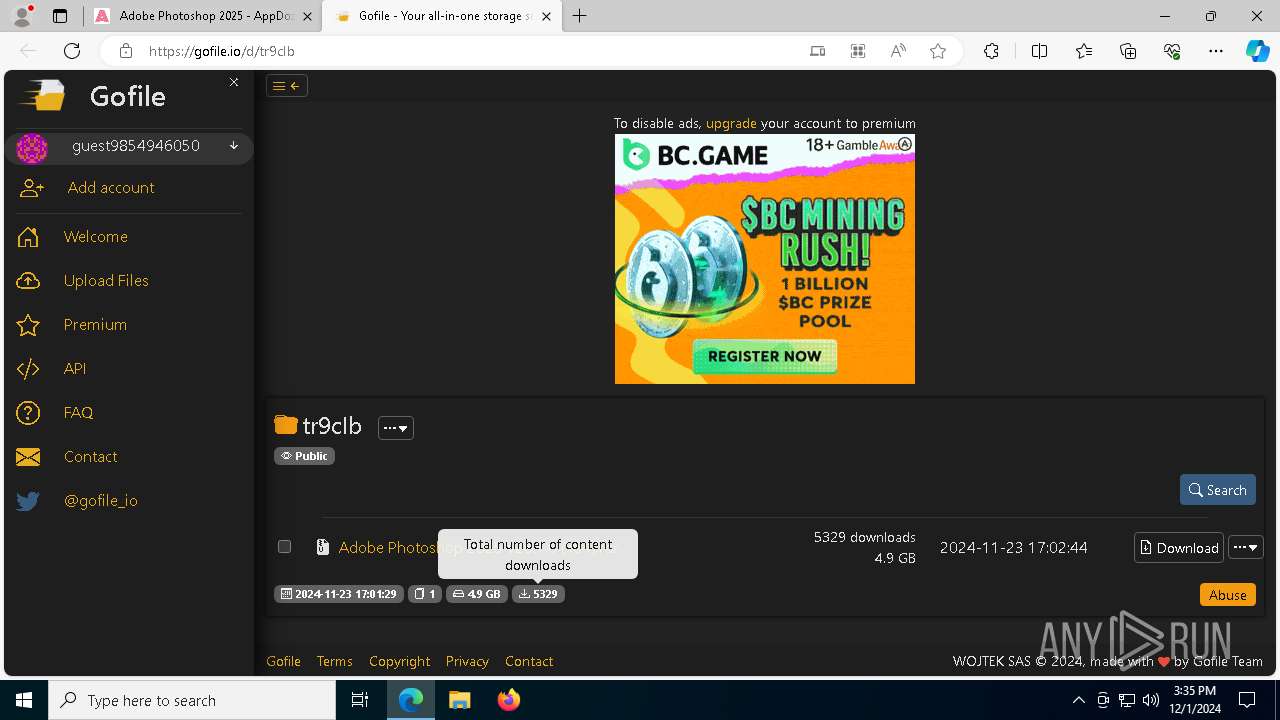Click the Download button for file
Screen dimensions: 1280x720
1179,548
